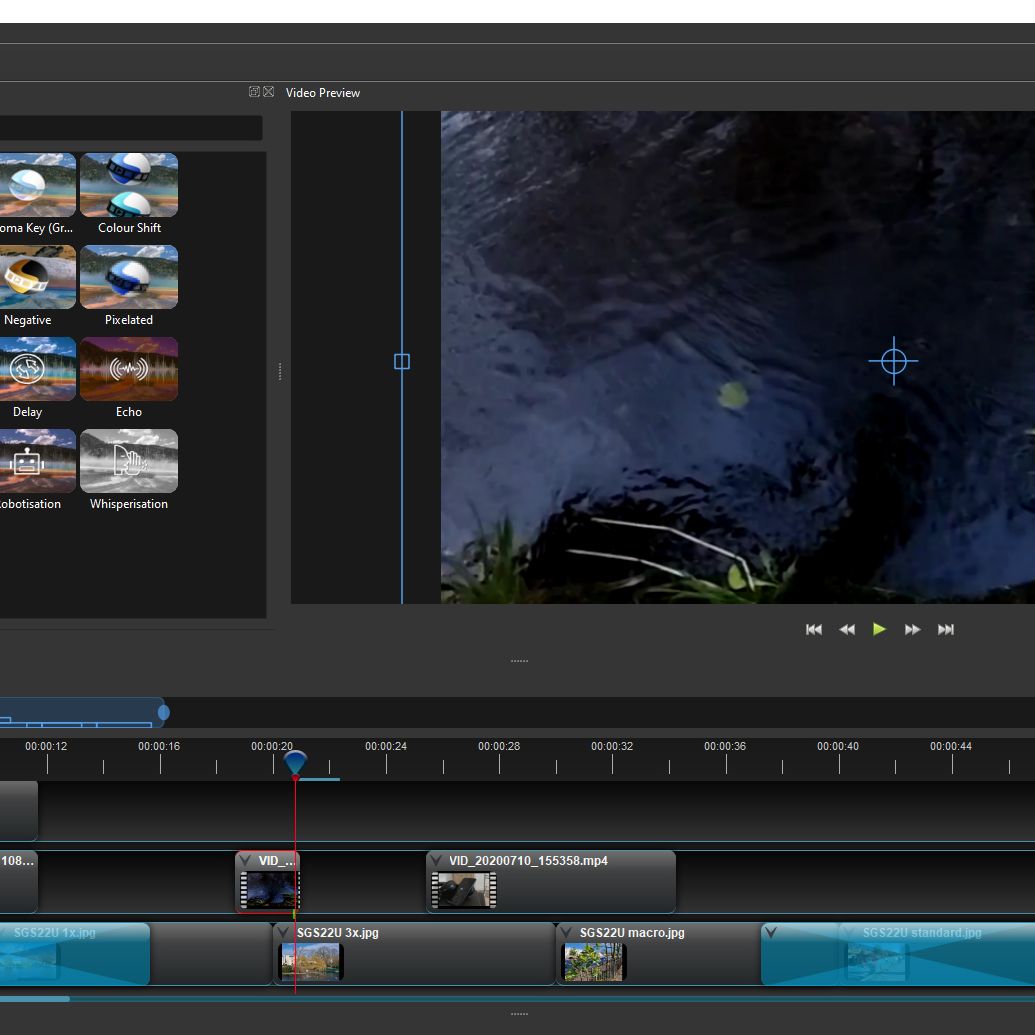Jump to end of the timeline
1035x1035 pixels.
pos(945,629)
